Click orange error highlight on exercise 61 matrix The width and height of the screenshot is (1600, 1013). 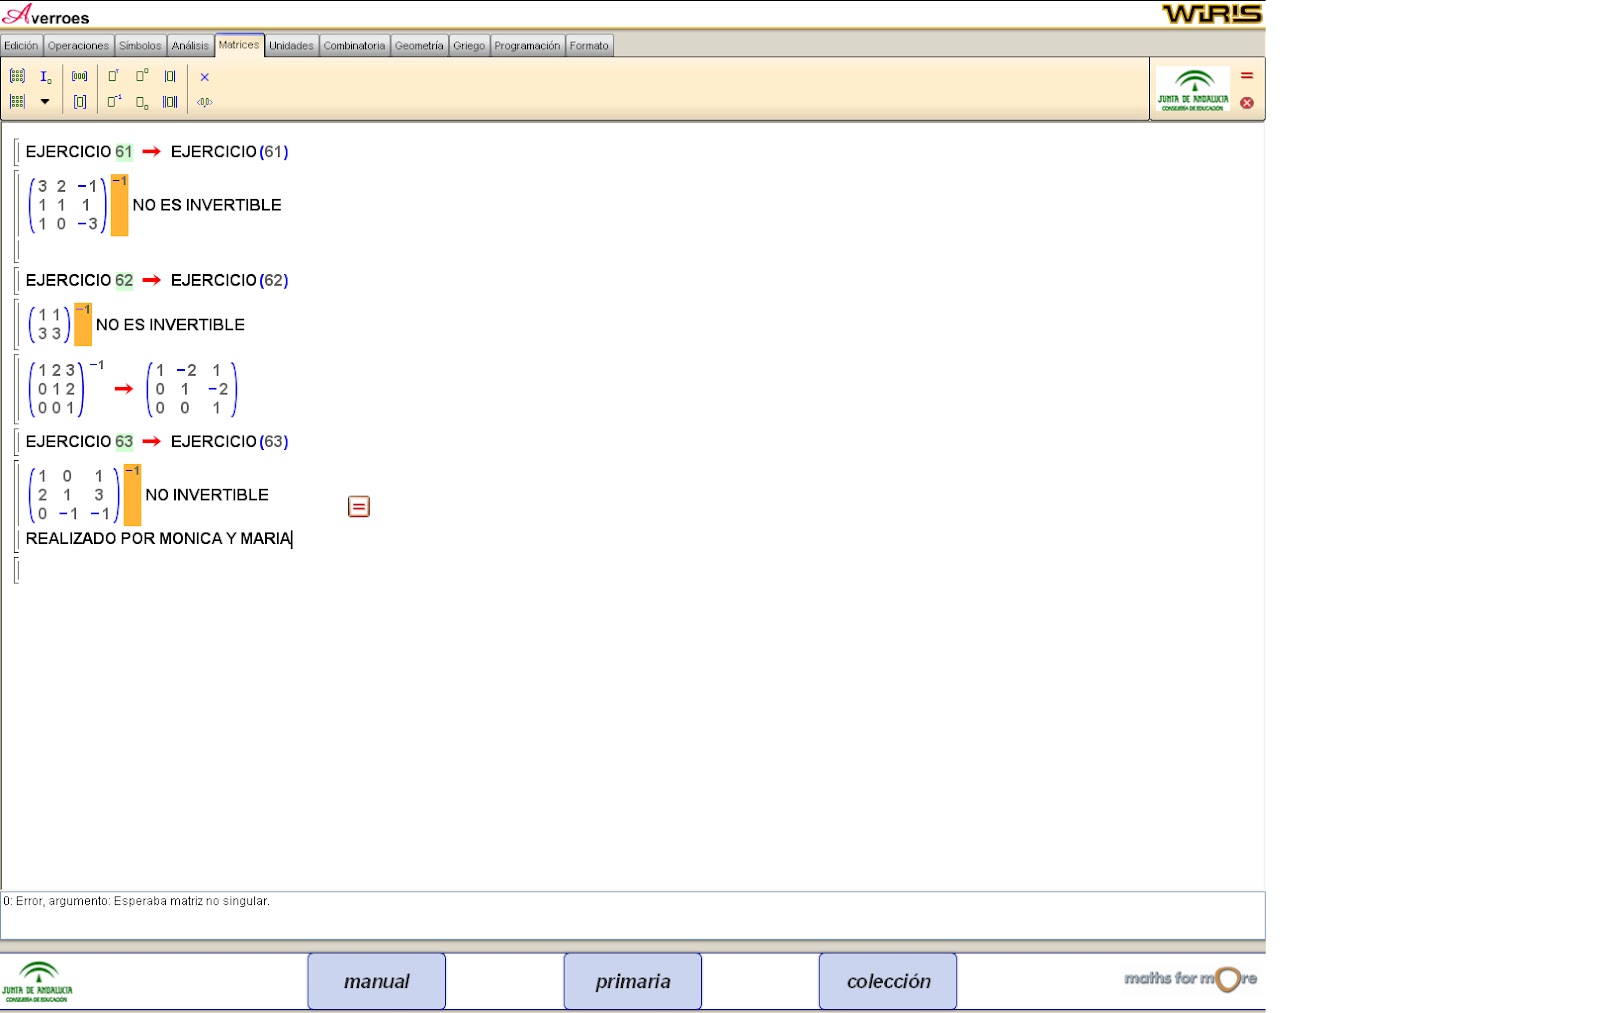119,205
